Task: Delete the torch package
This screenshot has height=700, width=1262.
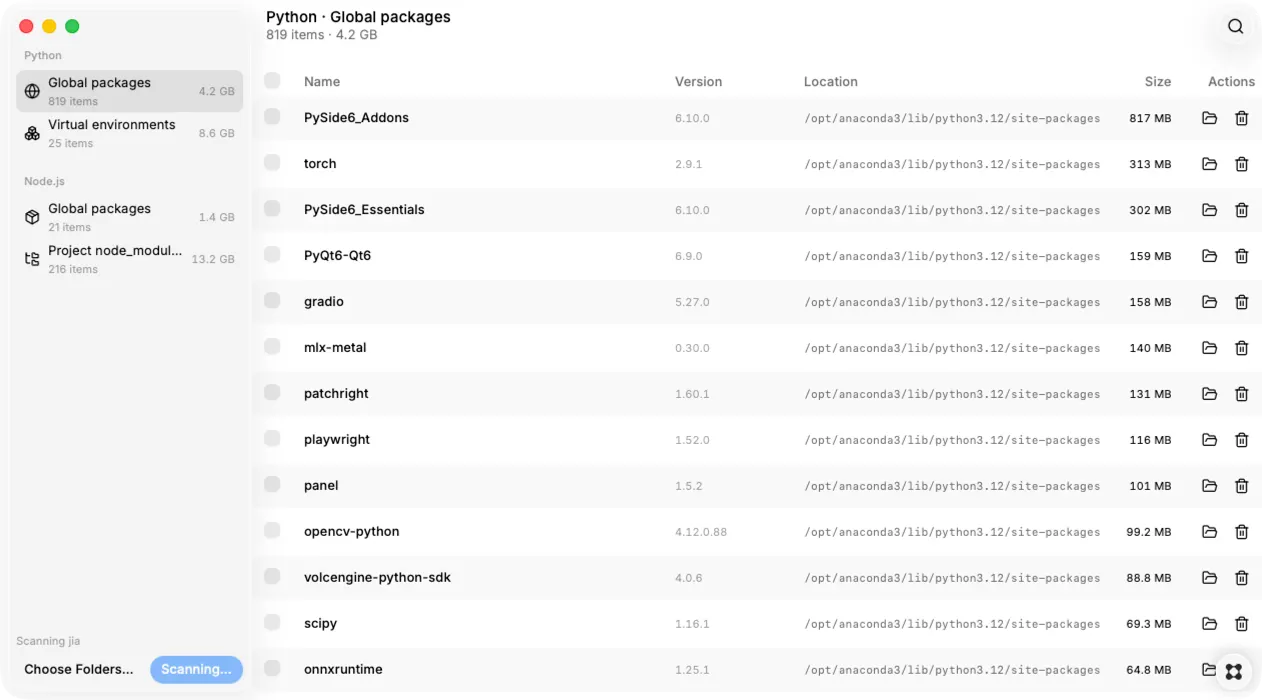Action: [1241, 164]
